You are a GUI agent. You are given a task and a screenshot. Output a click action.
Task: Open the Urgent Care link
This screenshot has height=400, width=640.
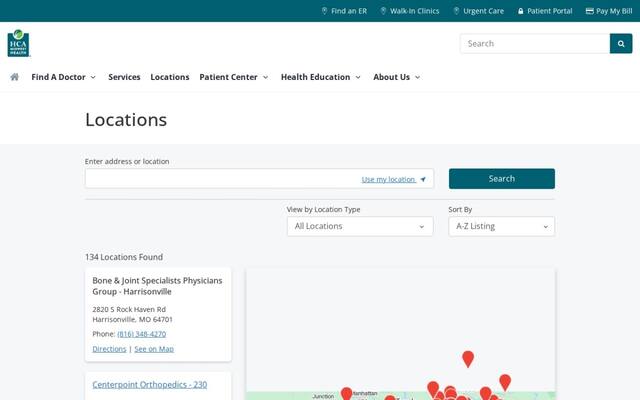478,11
